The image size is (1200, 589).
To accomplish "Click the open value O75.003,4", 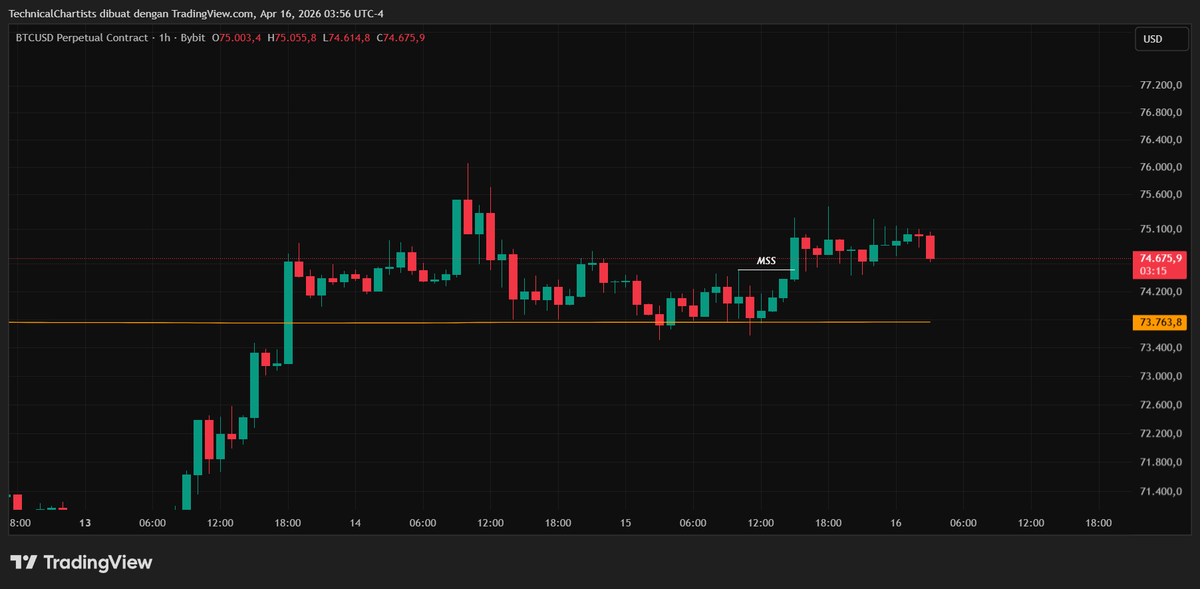I will tap(235, 38).
